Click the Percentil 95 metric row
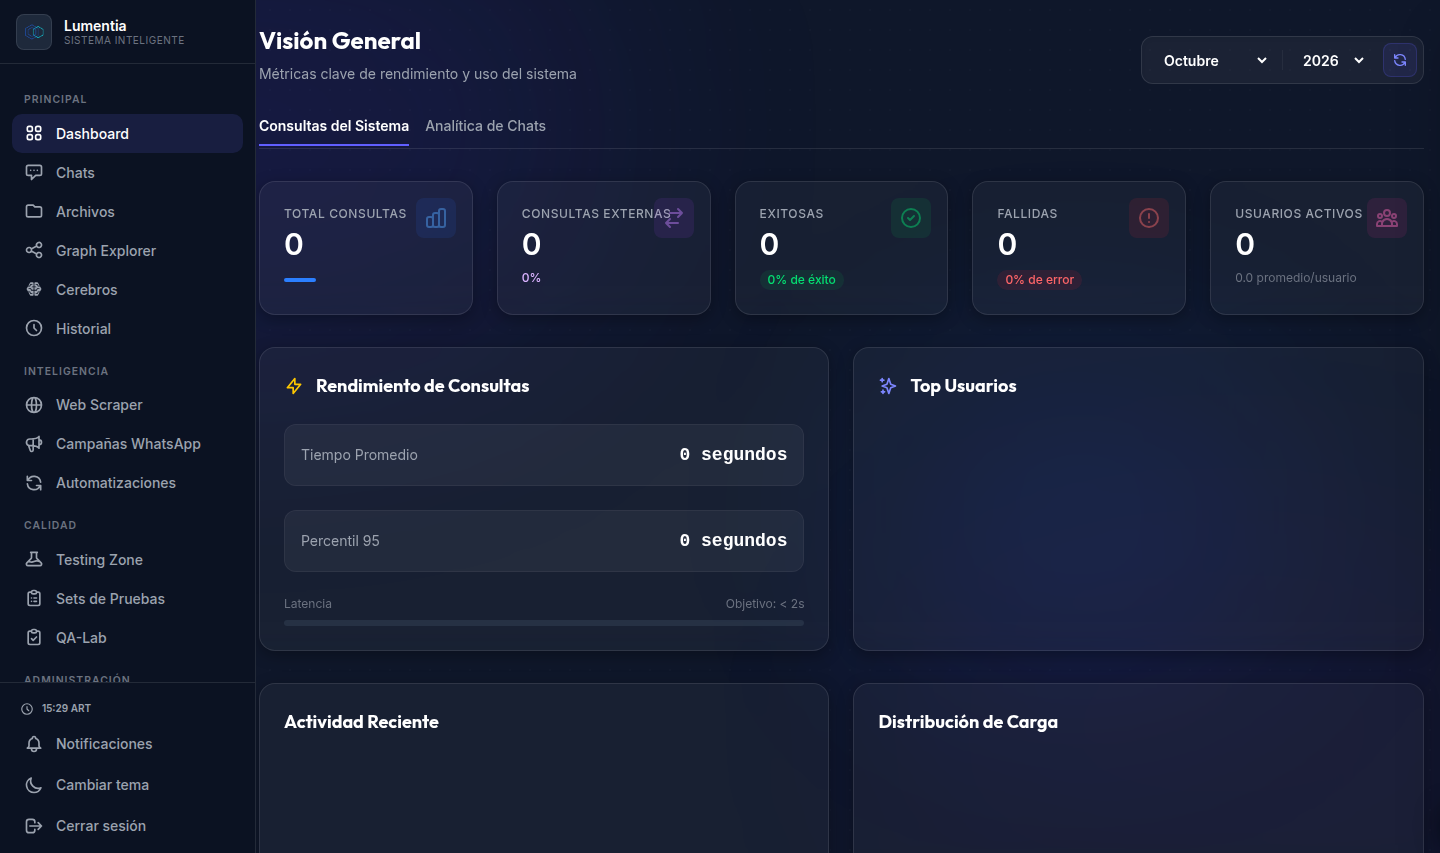1440x853 pixels. coord(544,541)
